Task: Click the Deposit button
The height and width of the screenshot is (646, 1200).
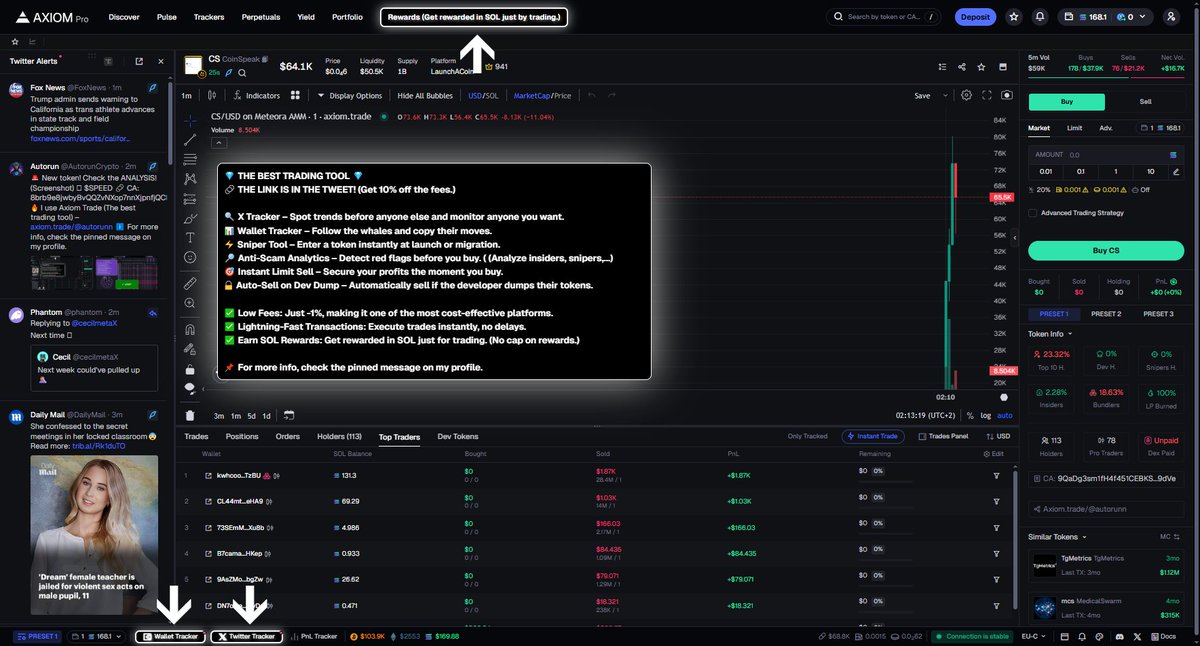Action: pyautogui.click(x=974, y=17)
